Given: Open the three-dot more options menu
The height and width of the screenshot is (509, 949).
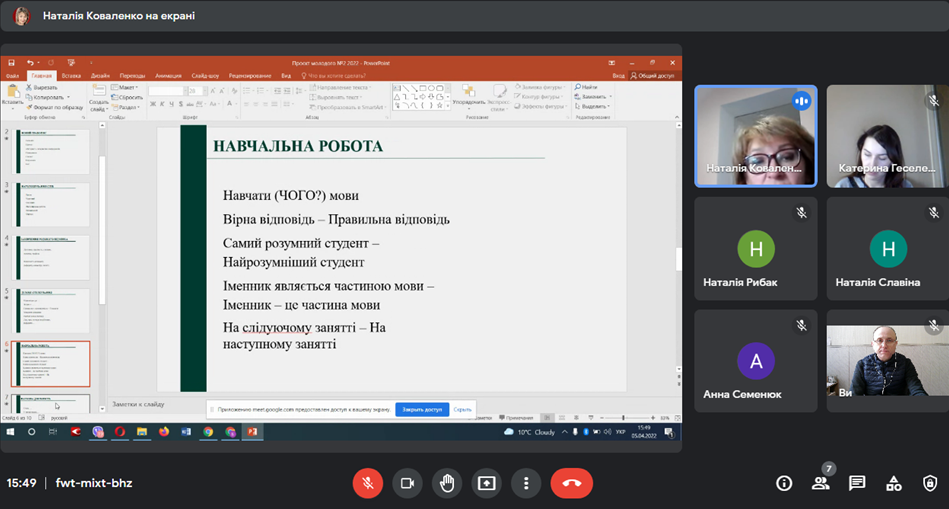Looking at the screenshot, I should [x=526, y=483].
